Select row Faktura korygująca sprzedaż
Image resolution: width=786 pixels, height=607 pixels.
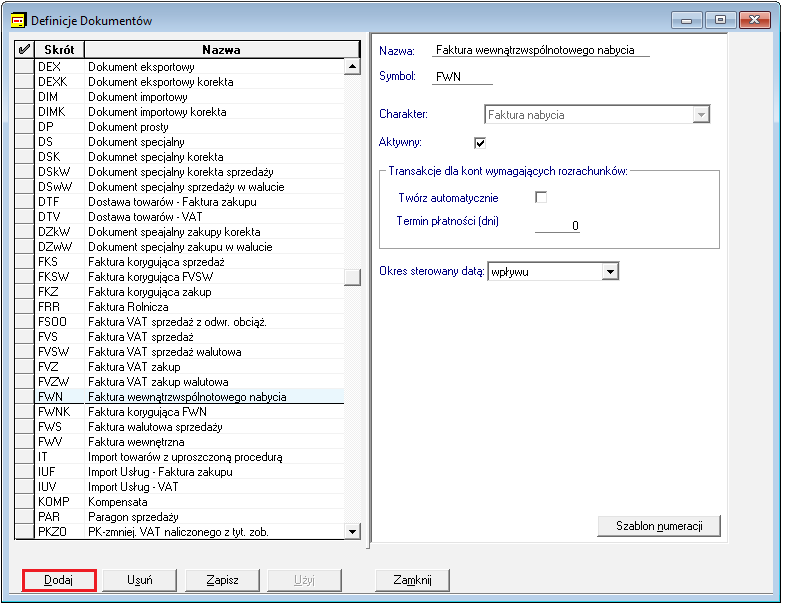pos(189,262)
